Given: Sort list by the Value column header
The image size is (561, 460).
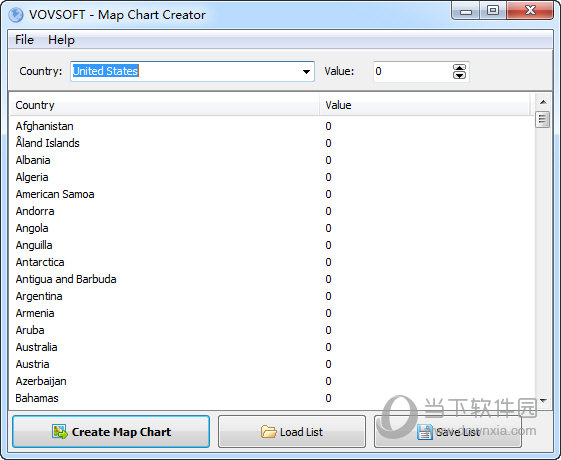Looking at the screenshot, I should (425, 105).
